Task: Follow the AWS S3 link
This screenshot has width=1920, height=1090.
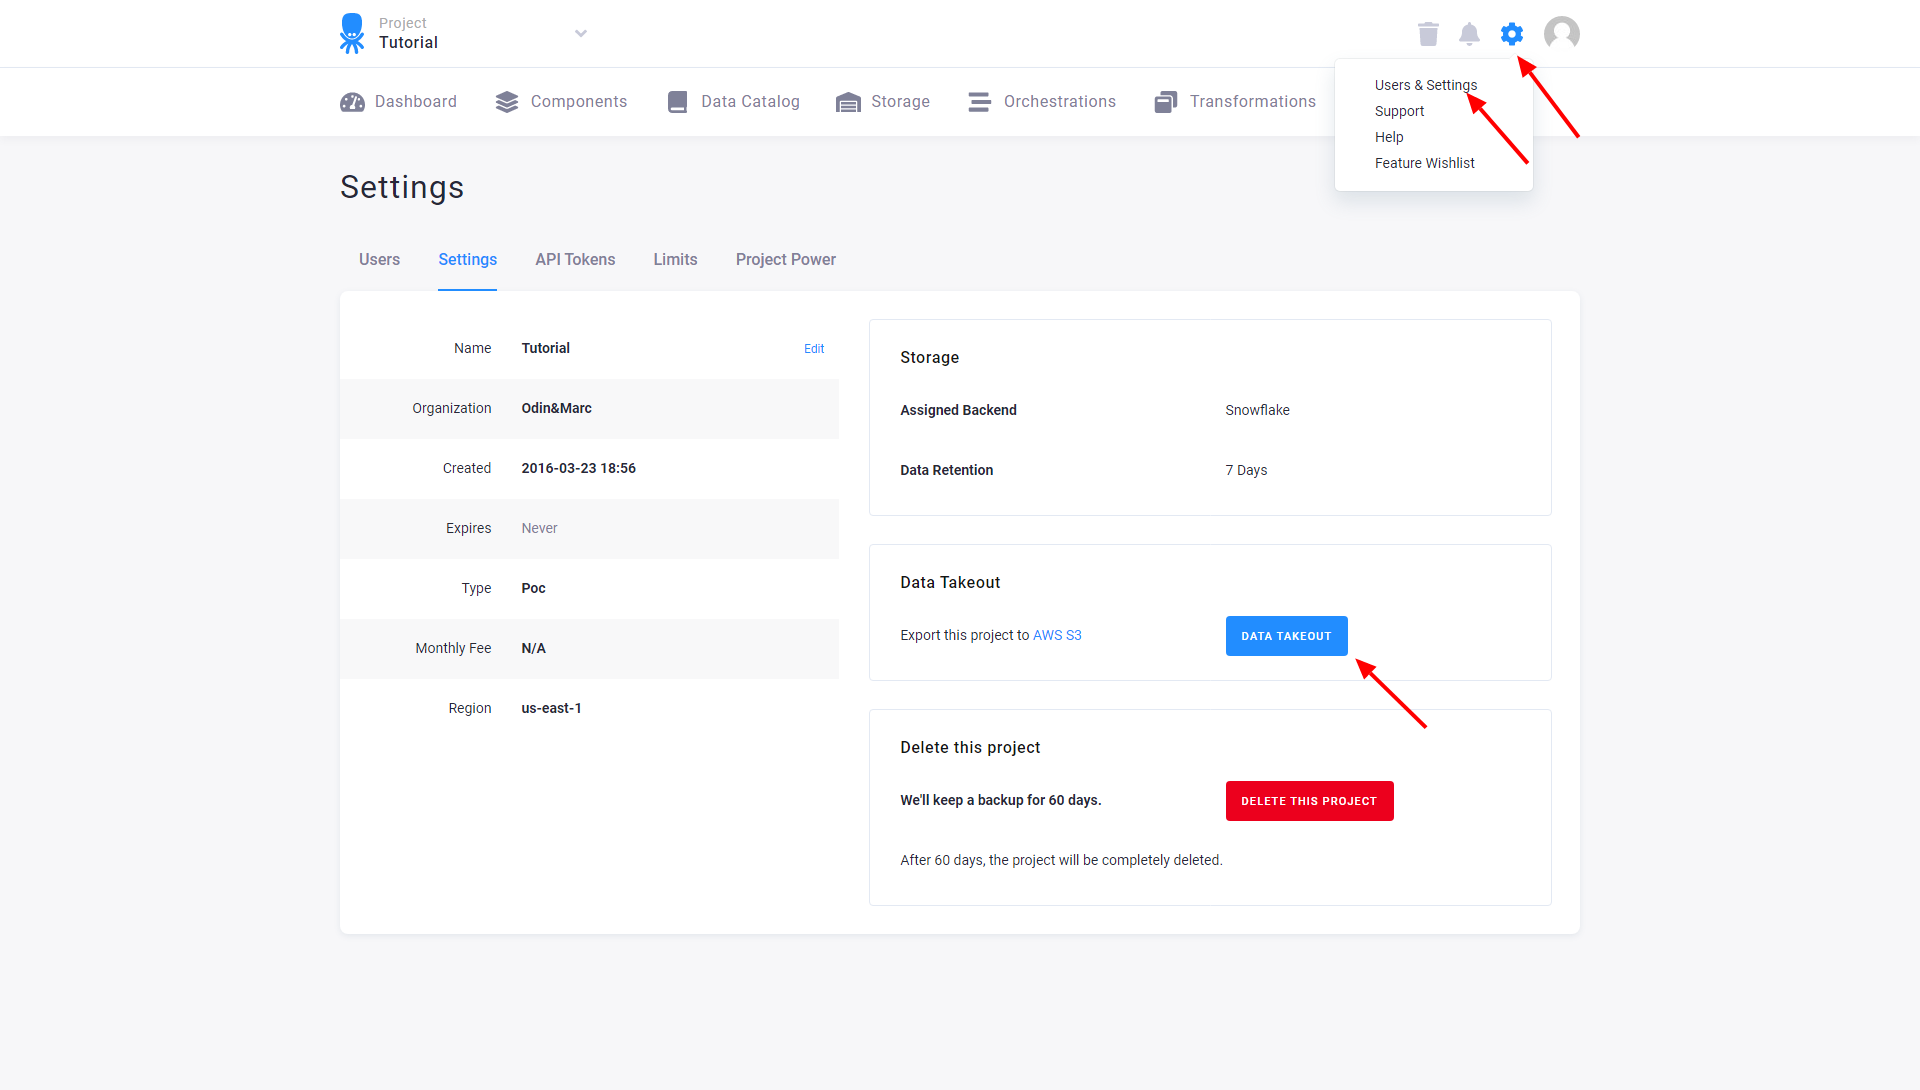Action: coord(1057,636)
